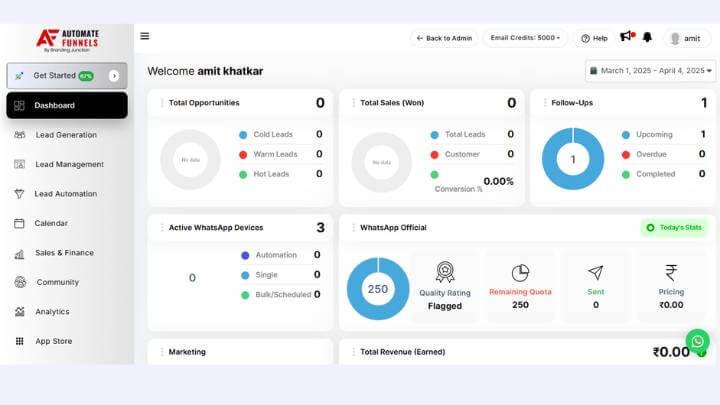Open the amit user profile menu

[687, 38]
